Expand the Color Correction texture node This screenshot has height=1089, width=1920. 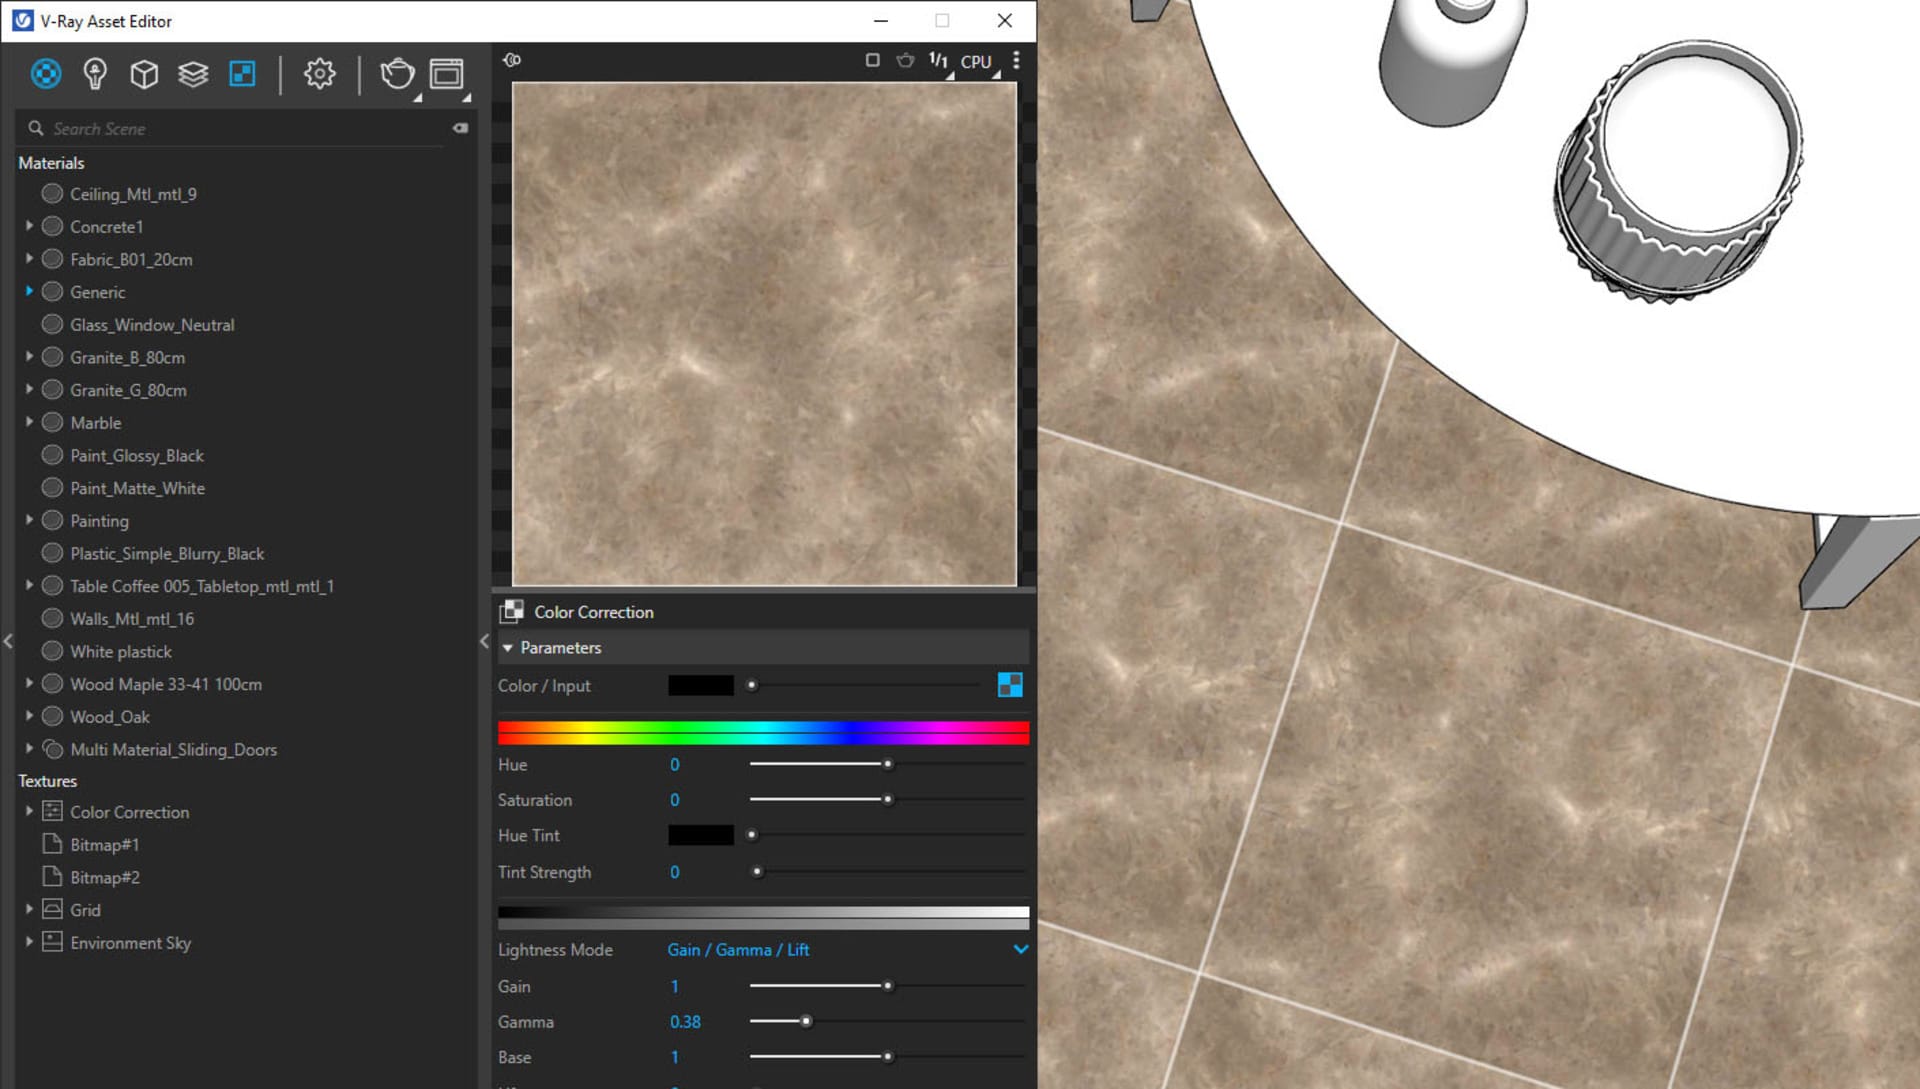tap(29, 811)
